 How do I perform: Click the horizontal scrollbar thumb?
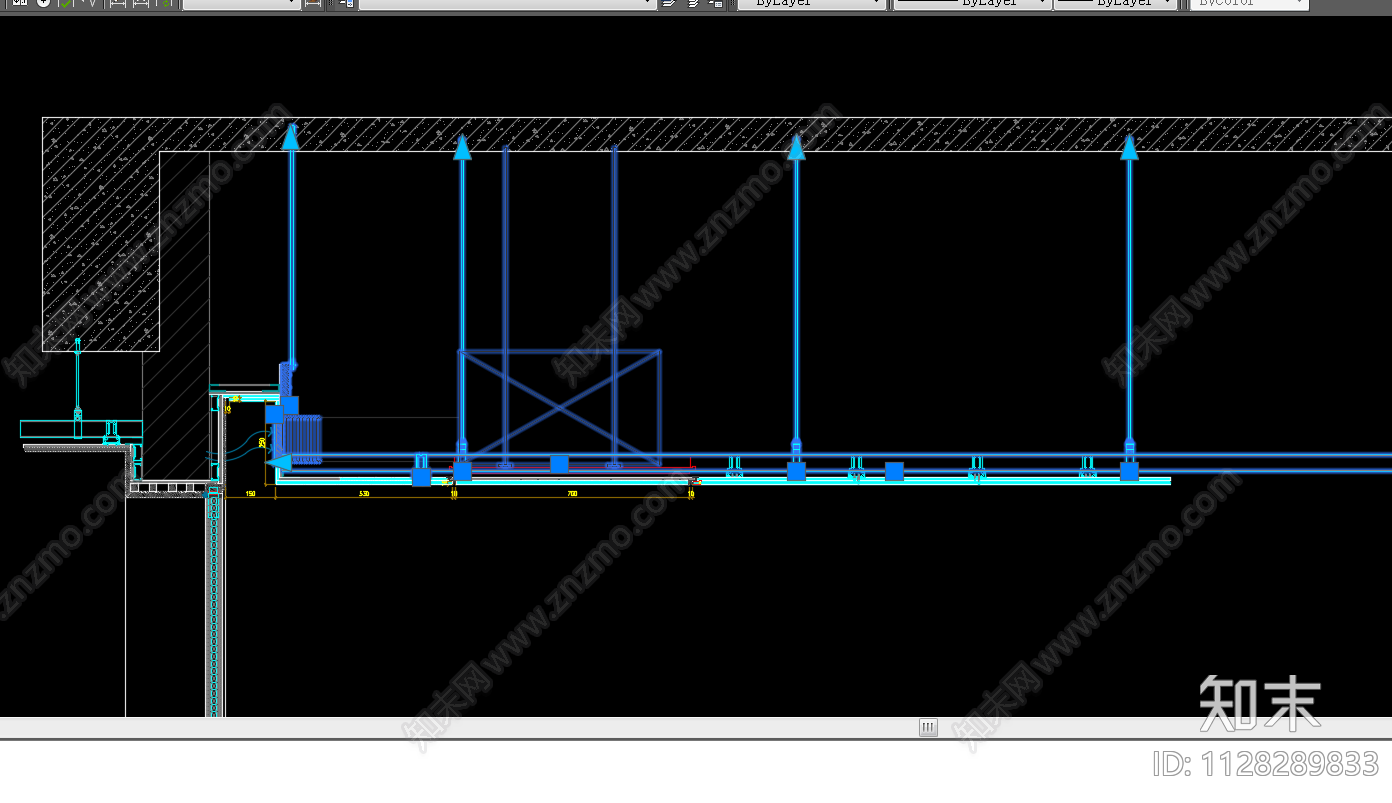coord(928,728)
